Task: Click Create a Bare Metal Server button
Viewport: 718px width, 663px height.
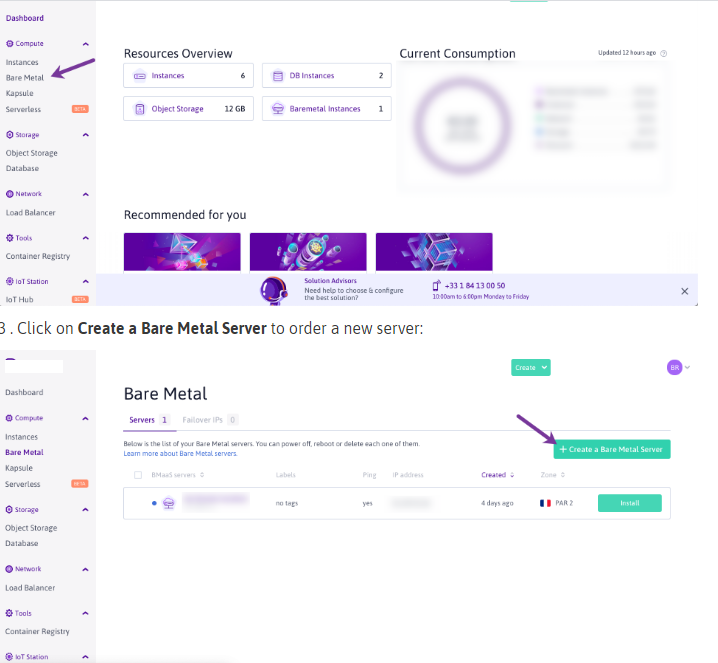Action: (612, 449)
